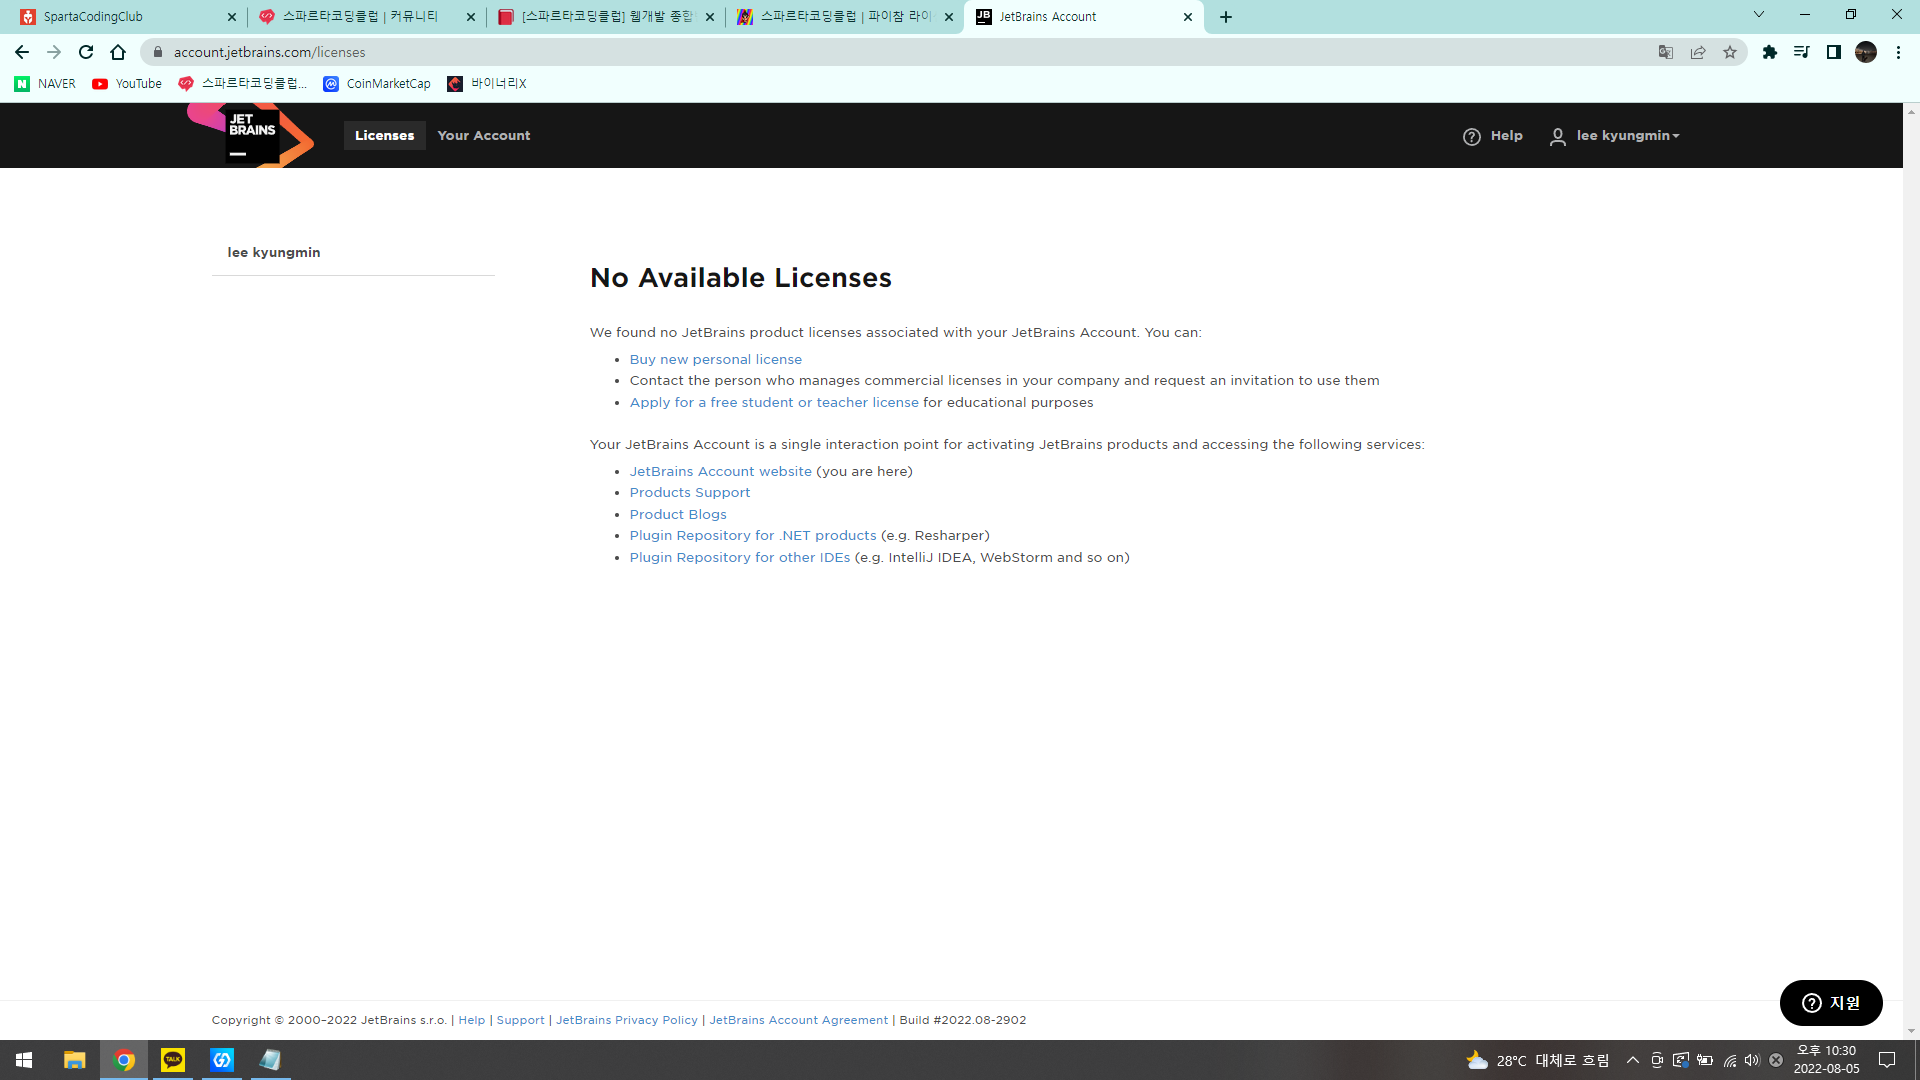Image resolution: width=1920 pixels, height=1080 pixels.
Task: Switch to the 파이참 라이 browser tab
Action: (x=843, y=17)
